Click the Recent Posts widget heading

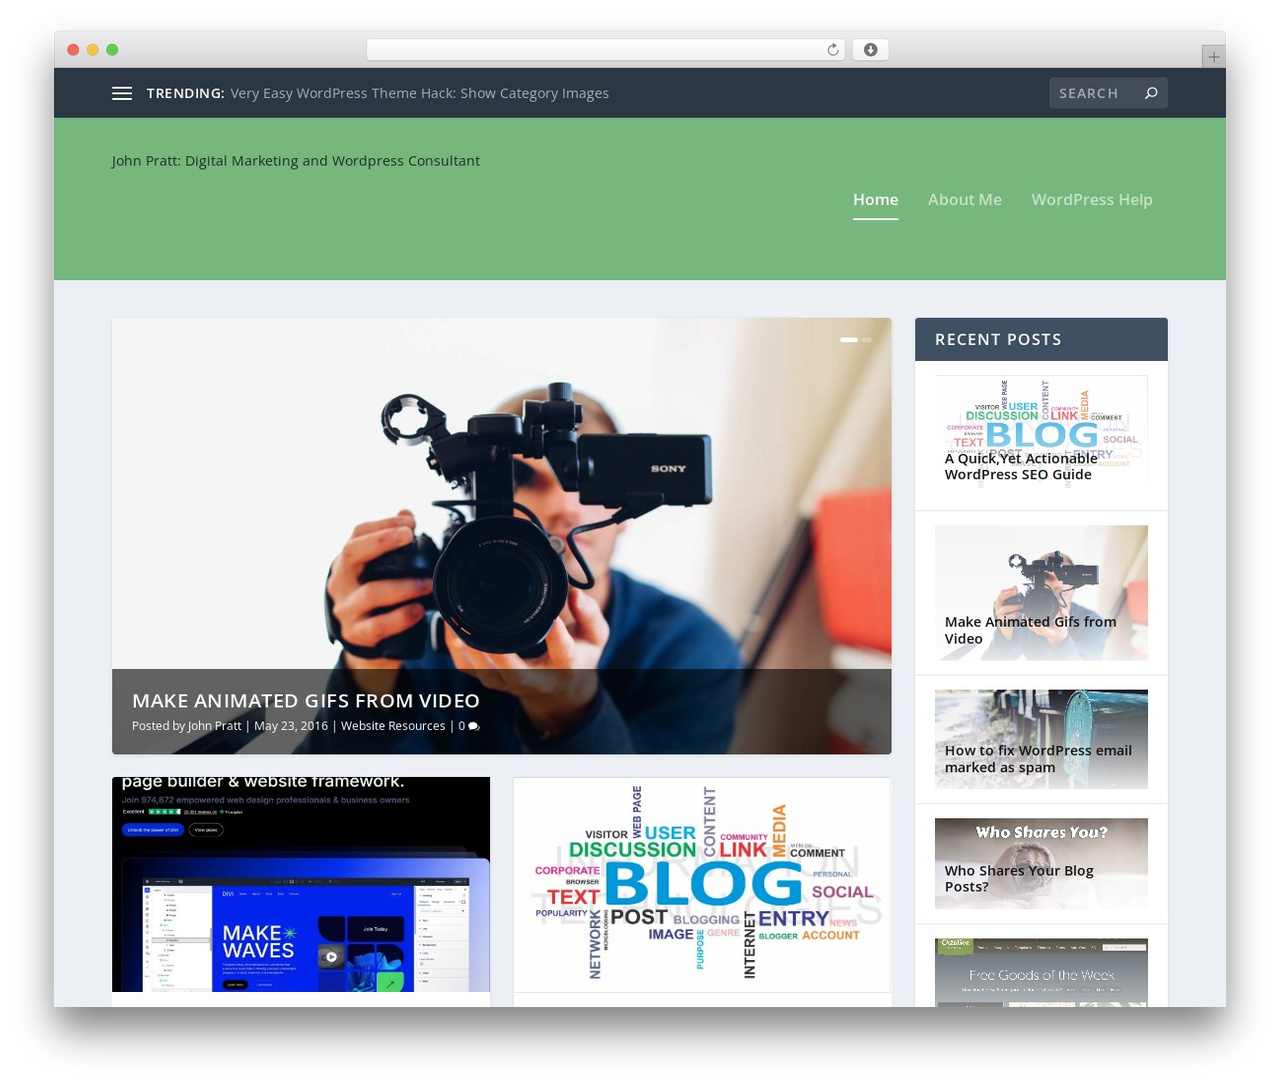coord(998,339)
